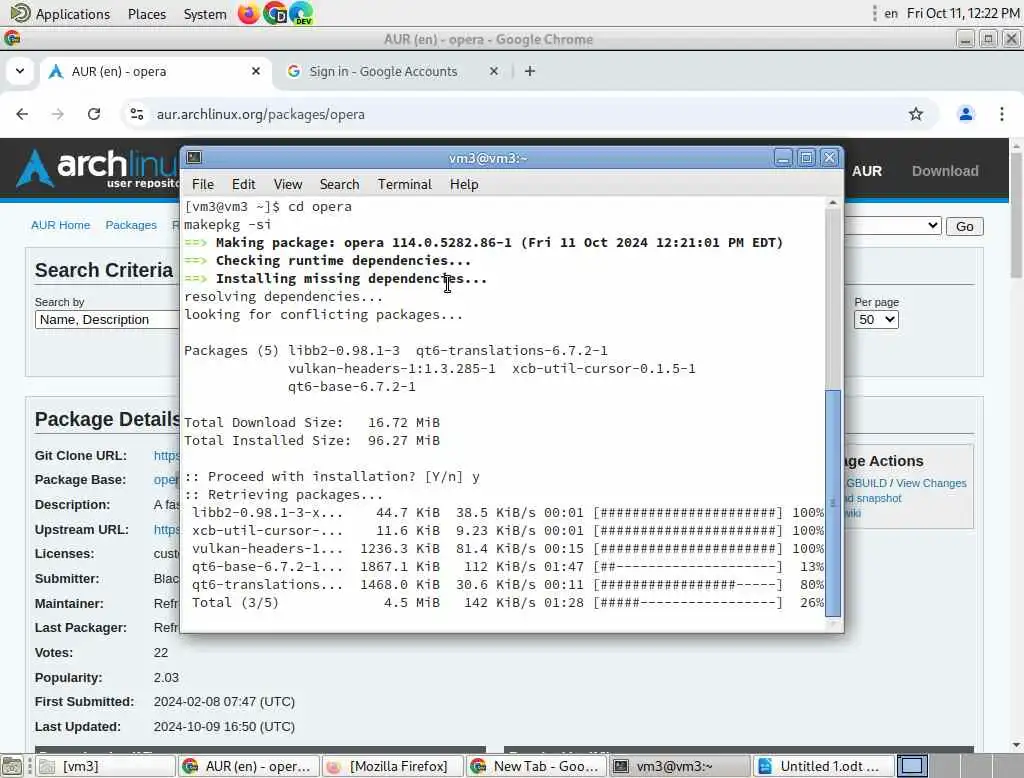Image resolution: width=1024 pixels, height=778 pixels.
Task: Click the Packages link in AUR nav
Action: click(x=131, y=225)
